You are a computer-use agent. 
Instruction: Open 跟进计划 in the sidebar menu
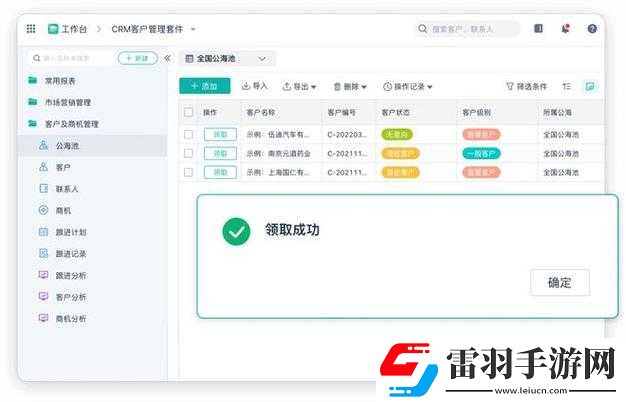click(71, 232)
